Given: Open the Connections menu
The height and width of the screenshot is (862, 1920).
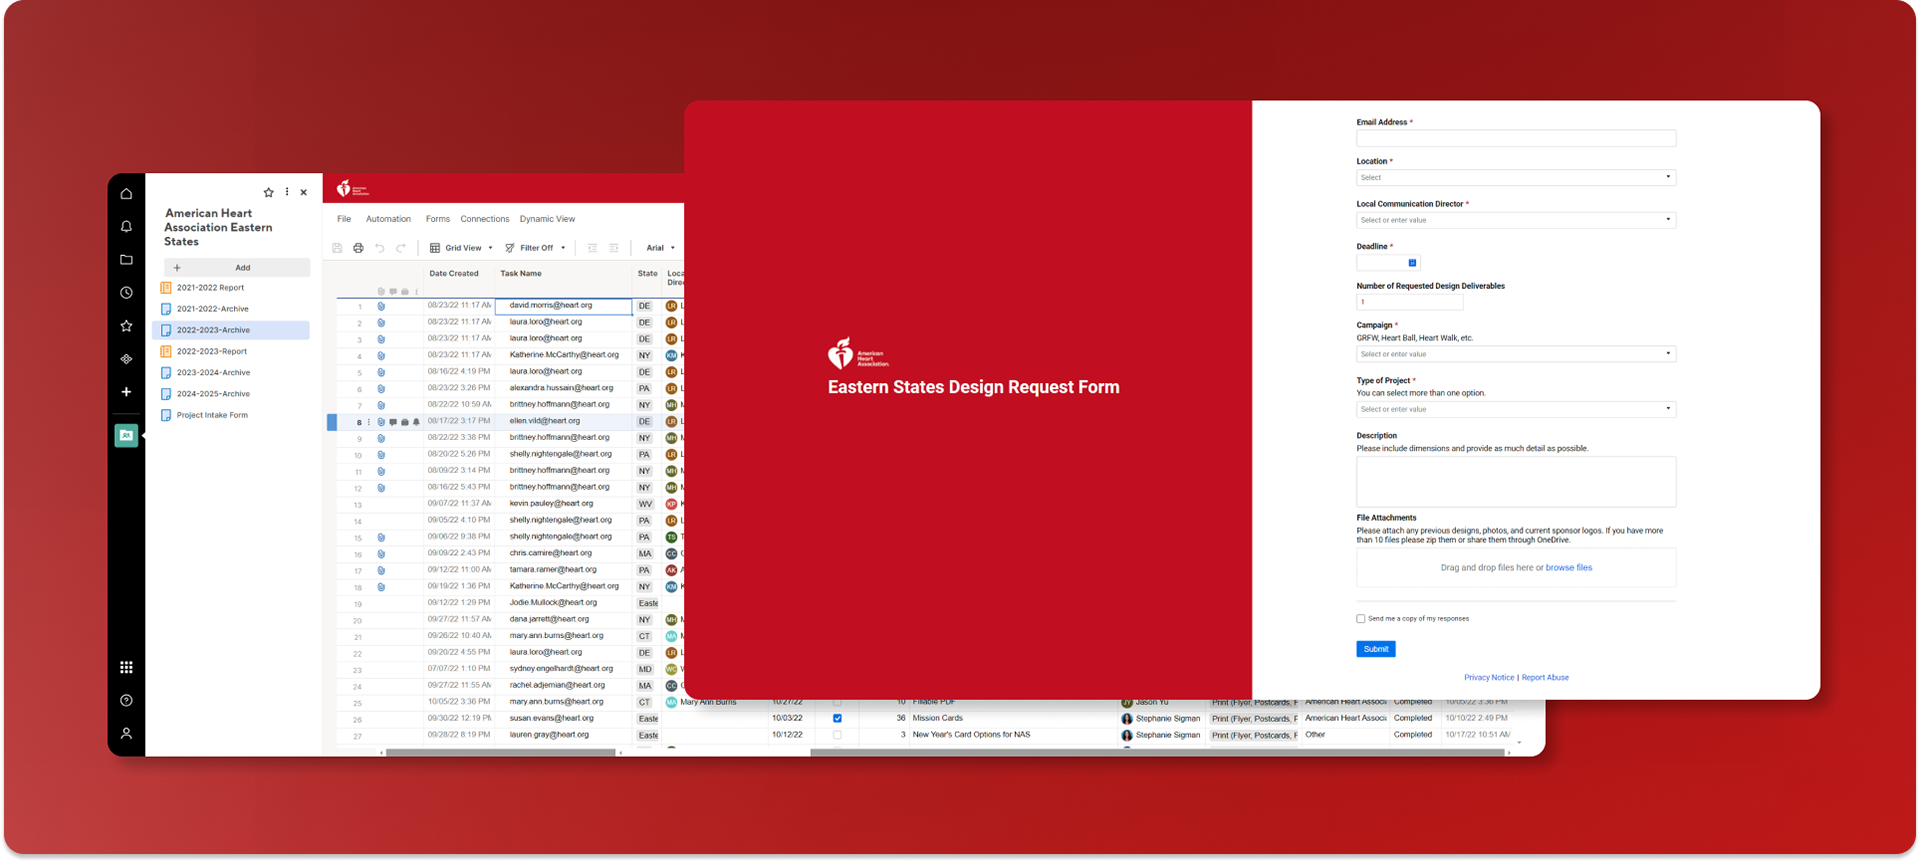Looking at the screenshot, I should point(485,219).
